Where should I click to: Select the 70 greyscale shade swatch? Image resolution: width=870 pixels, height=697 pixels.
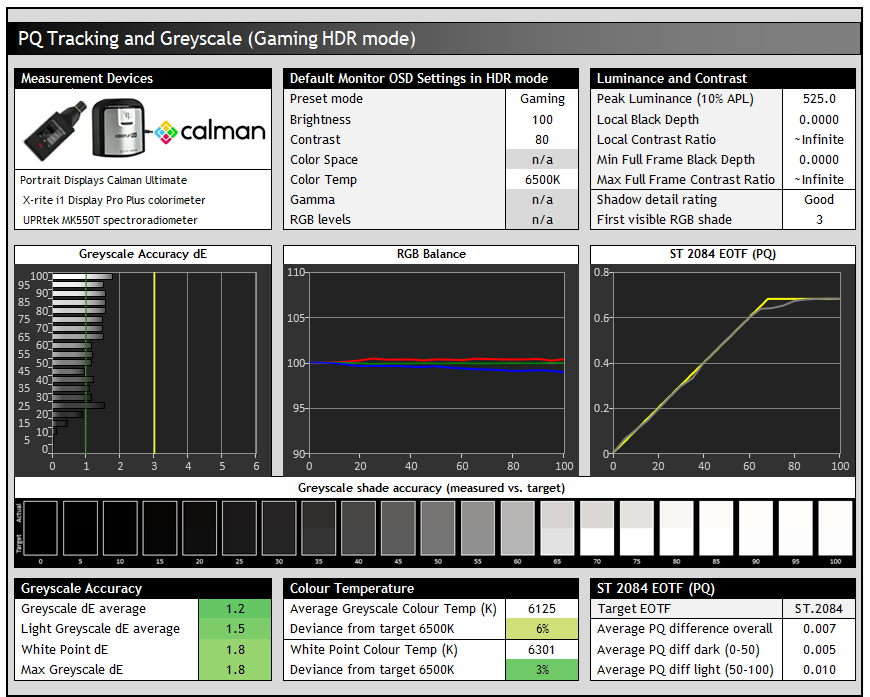coord(597,529)
